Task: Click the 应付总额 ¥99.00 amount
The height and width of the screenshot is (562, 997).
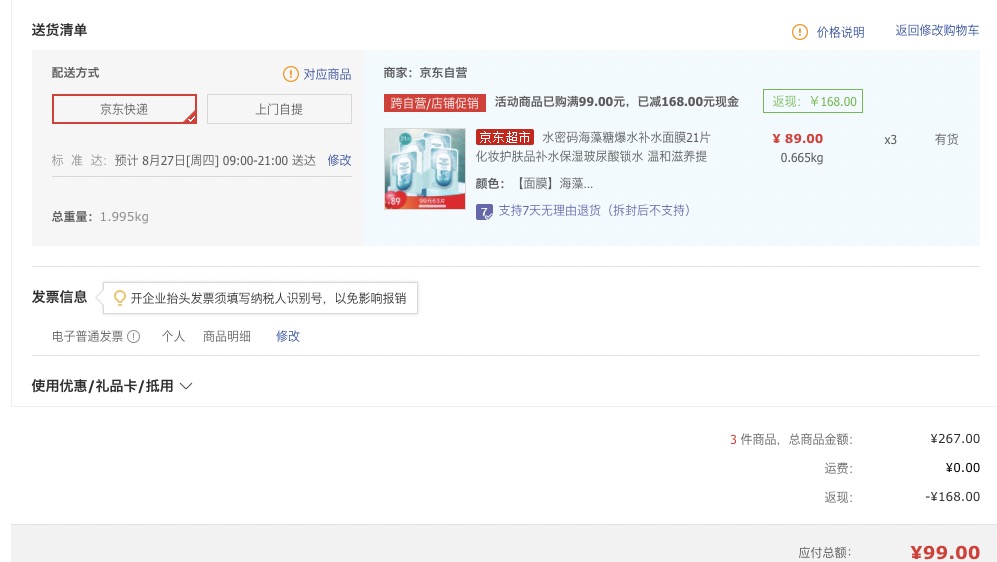Action: (x=945, y=552)
